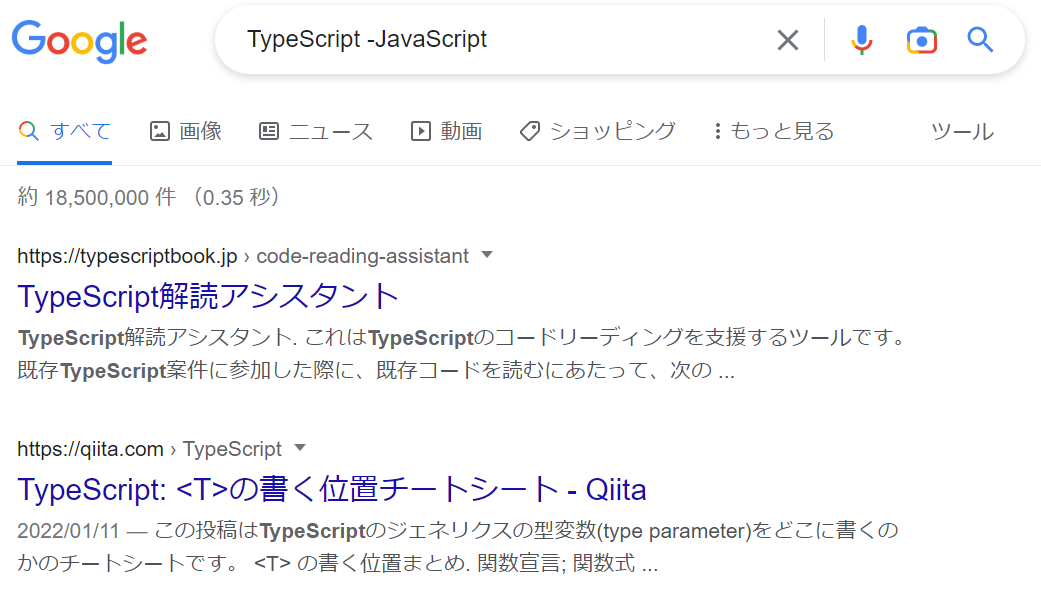Click the result count text area
Image resolution: width=1041 pixels, height=589 pixels.
coord(147,197)
